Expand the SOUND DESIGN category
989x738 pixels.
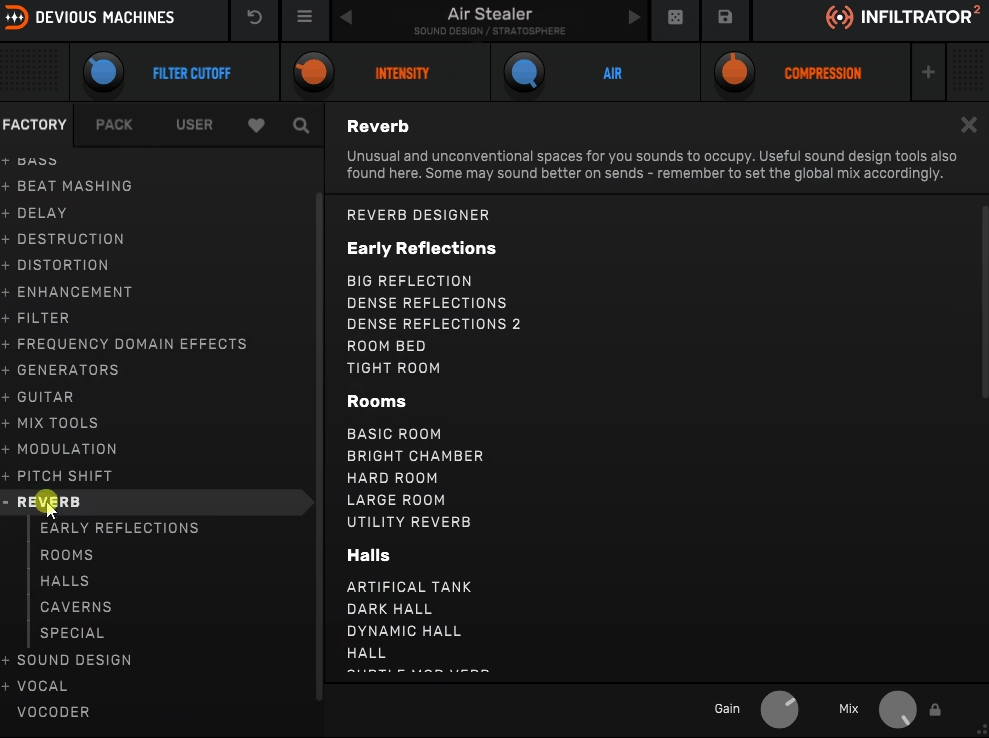pyautogui.click(x=7, y=660)
